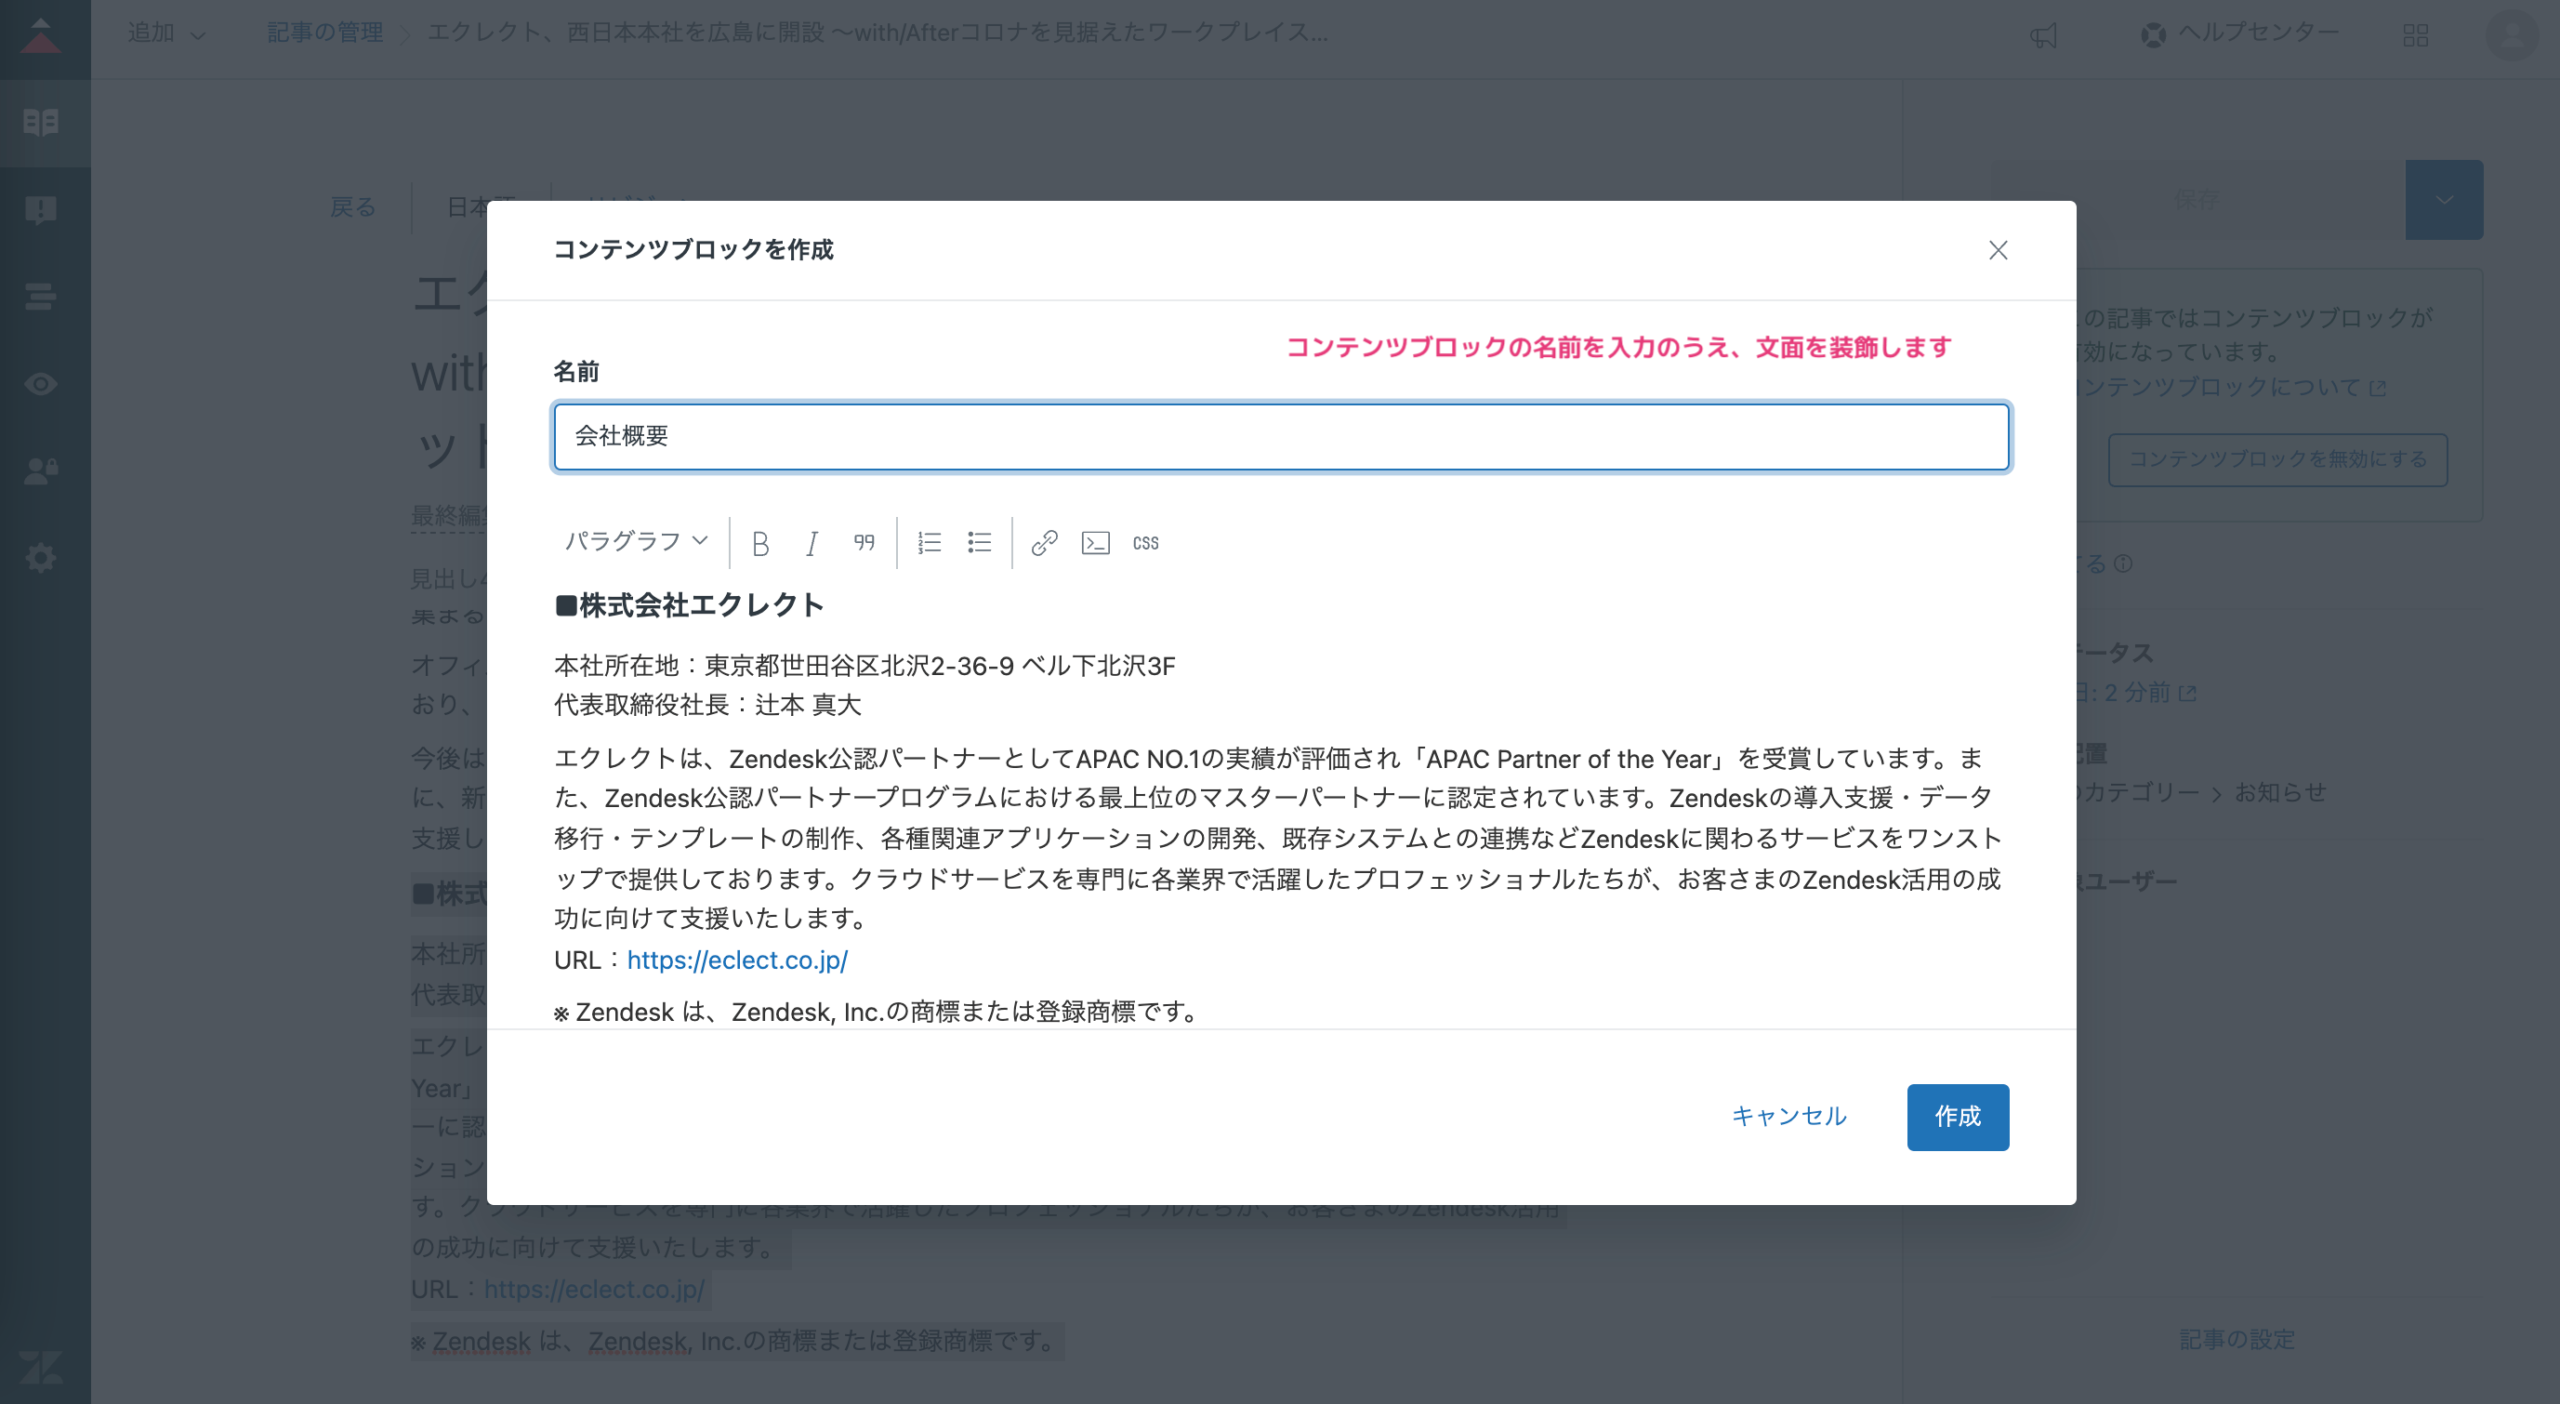Open the products grid icon
This screenshot has width=2560, height=1404.
[2415, 36]
